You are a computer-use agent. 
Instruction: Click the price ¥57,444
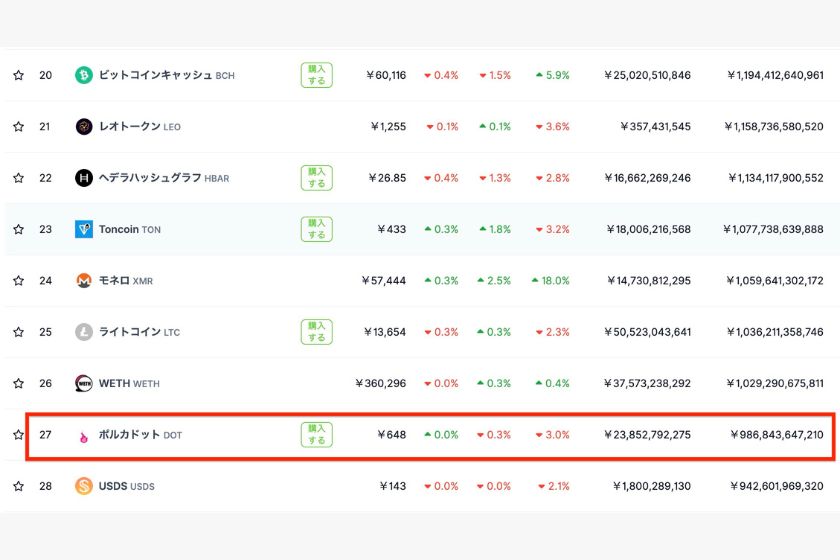pos(384,281)
